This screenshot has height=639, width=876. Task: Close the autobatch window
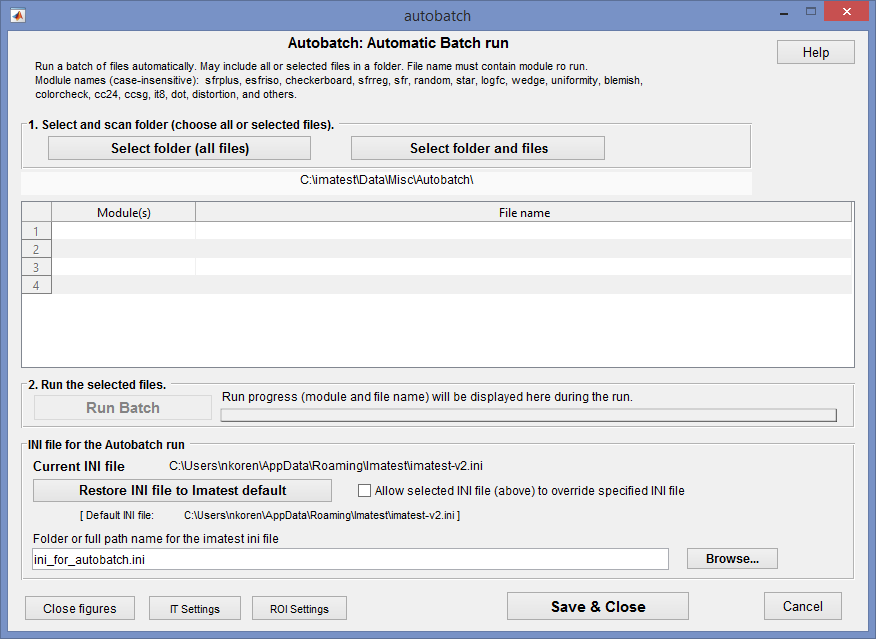tap(846, 12)
